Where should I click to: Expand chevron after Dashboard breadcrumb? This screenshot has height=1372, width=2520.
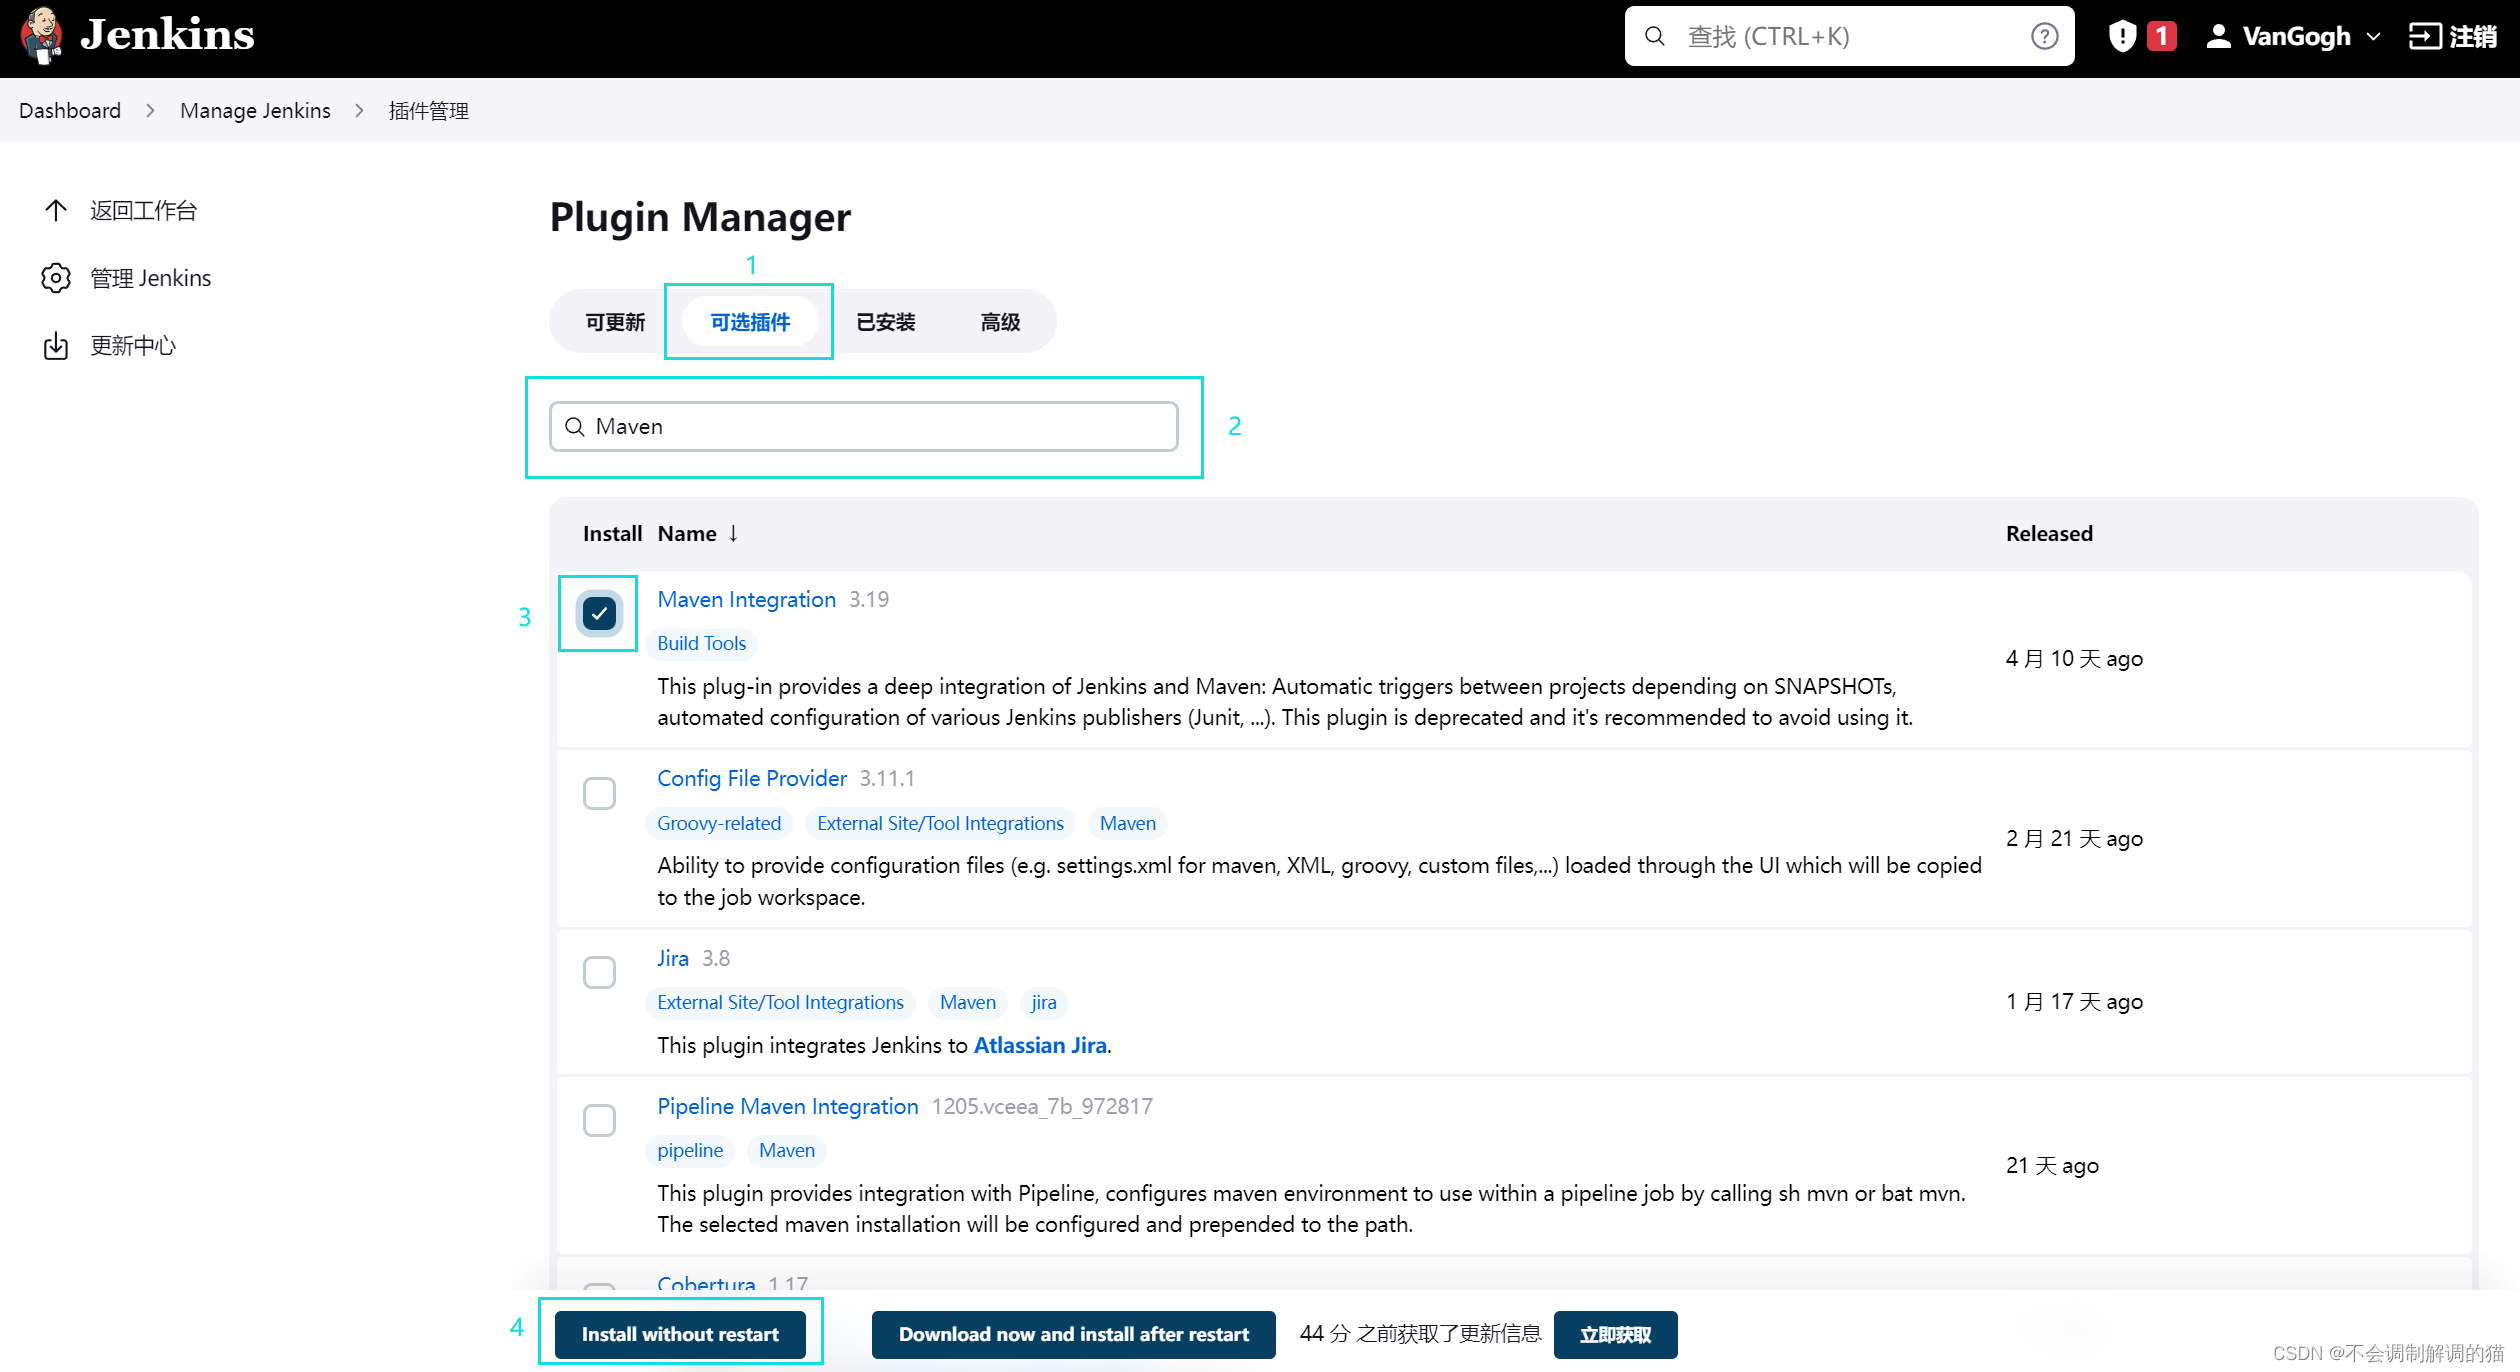tap(150, 111)
